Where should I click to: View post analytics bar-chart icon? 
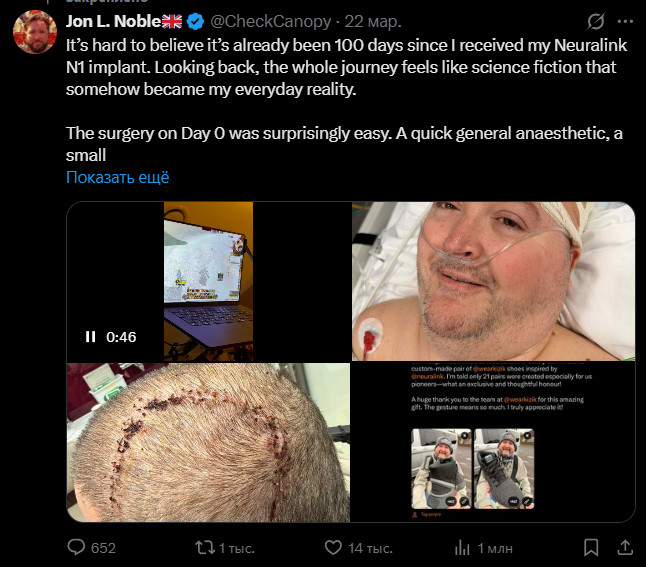pyautogui.click(x=462, y=548)
